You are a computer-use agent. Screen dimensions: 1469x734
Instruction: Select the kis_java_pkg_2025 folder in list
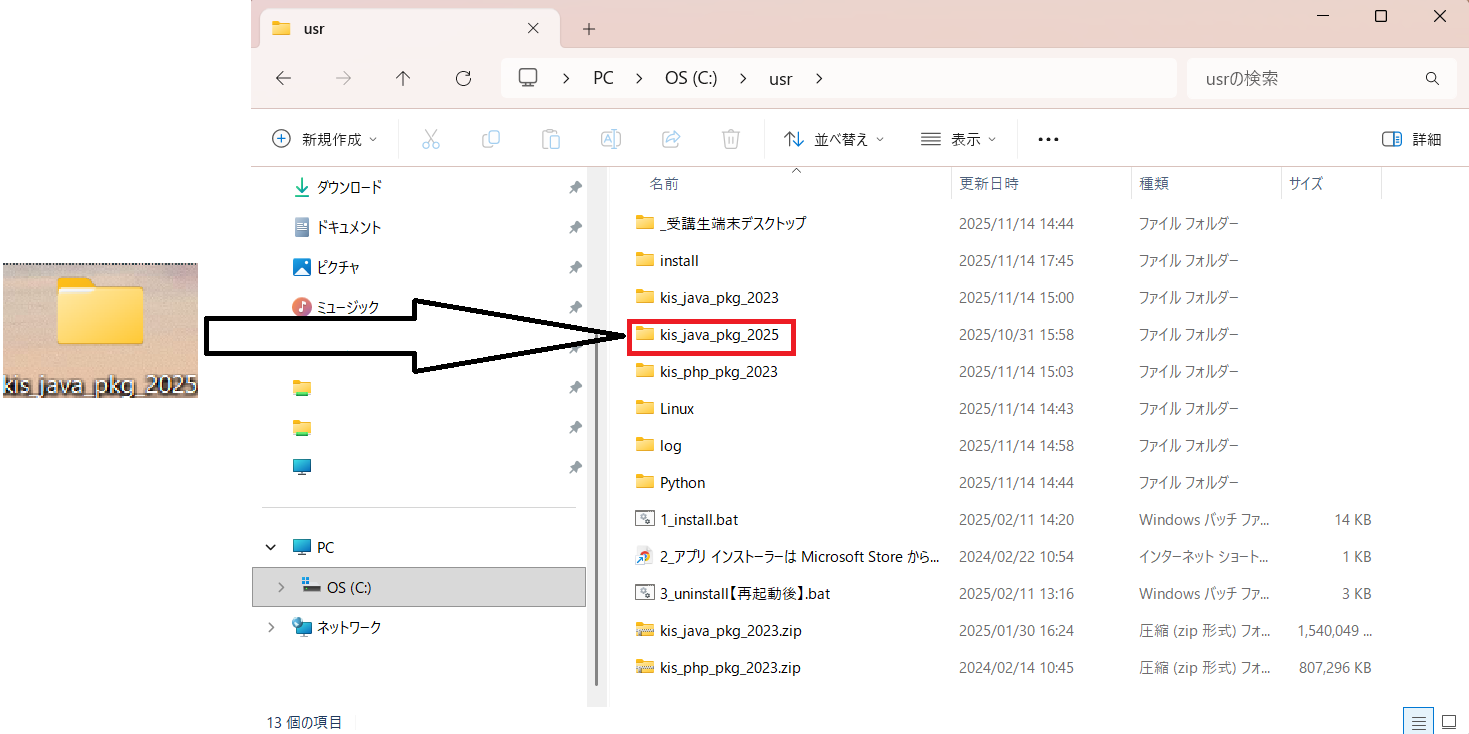[x=718, y=335]
